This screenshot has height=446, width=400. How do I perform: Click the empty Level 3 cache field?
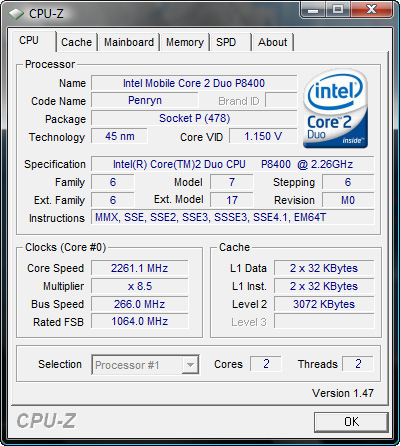(x=324, y=322)
